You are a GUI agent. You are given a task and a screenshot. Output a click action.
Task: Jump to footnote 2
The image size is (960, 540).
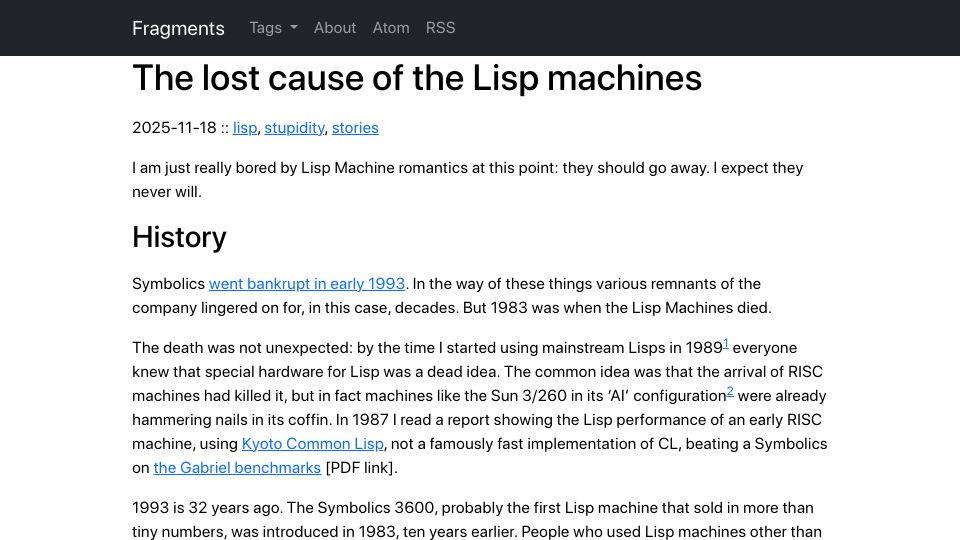click(x=730, y=392)
